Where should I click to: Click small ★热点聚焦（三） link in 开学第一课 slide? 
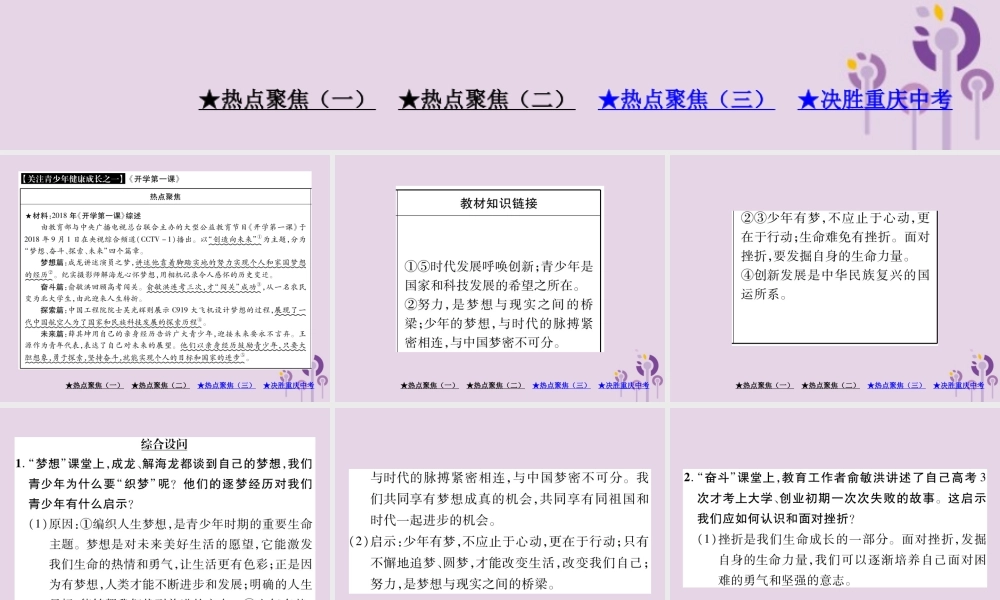click(226, 385)
